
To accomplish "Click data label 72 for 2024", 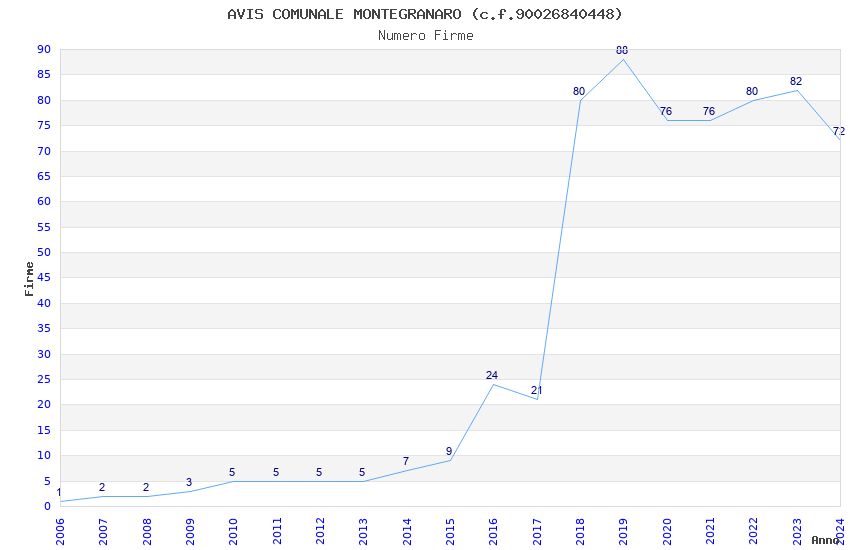I will [839, 131].
